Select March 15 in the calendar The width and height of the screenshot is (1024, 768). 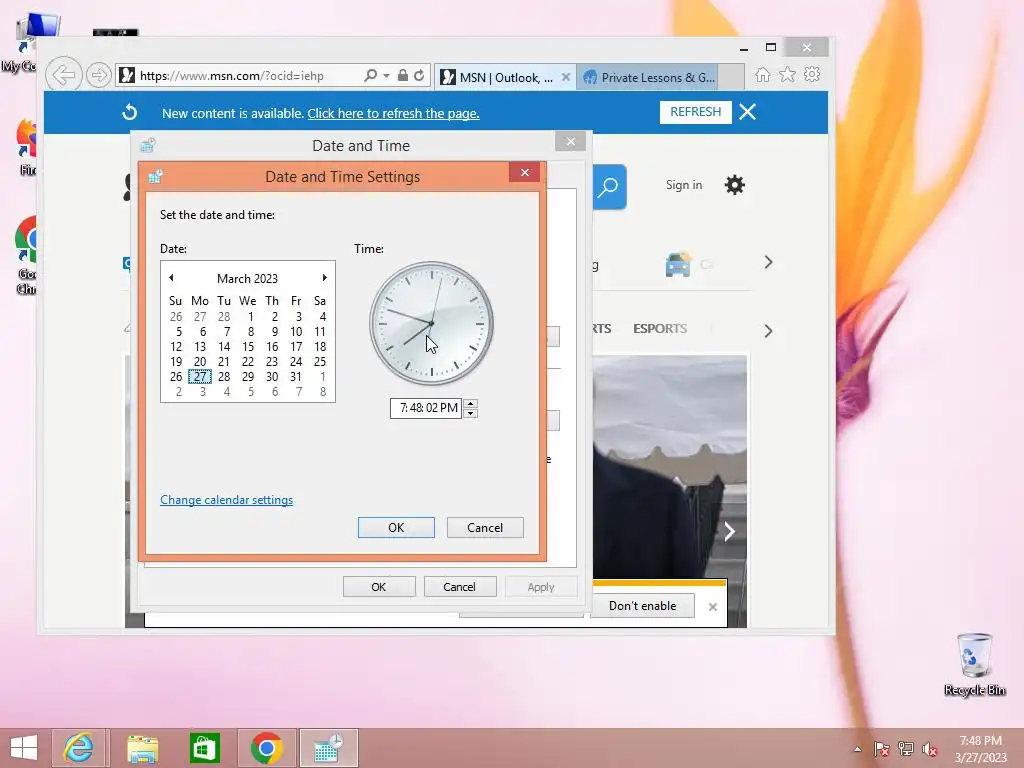point(248,347)
